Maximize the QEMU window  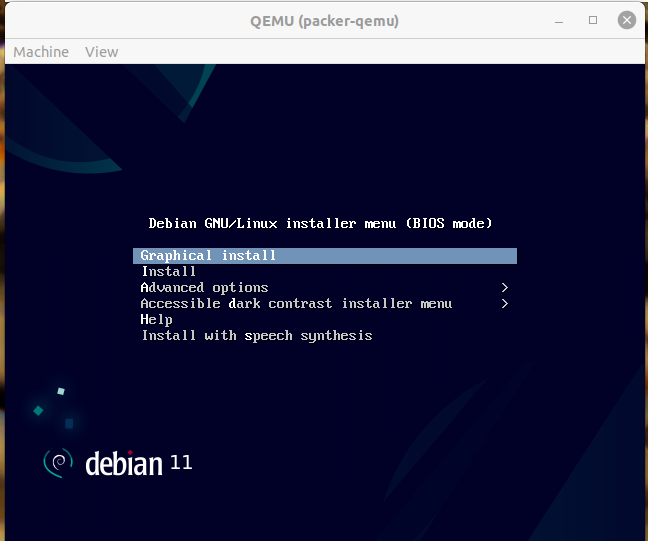coord(592,20)
